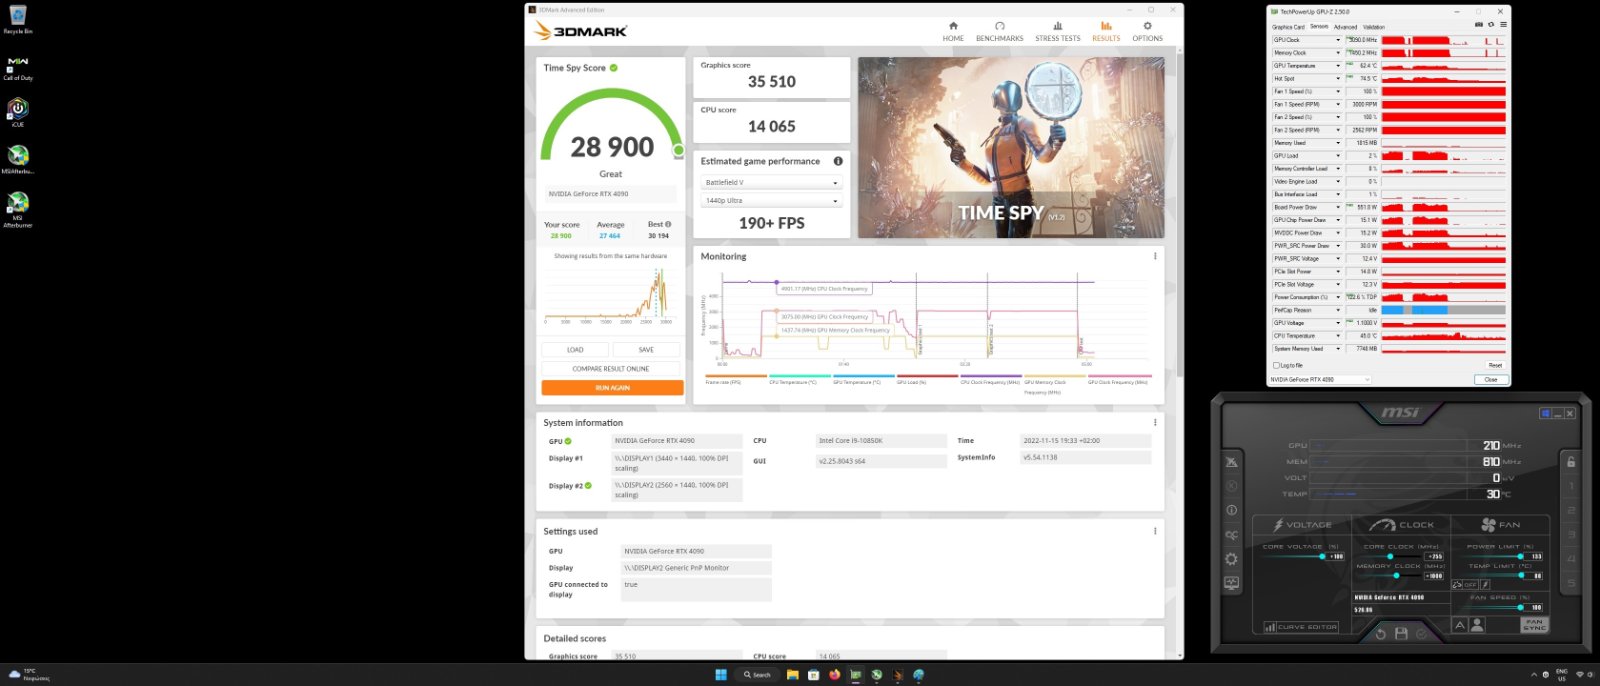Open the 3DMark Home page
The height and width of the screenshot is (686, 1600).
coord(953,31)
